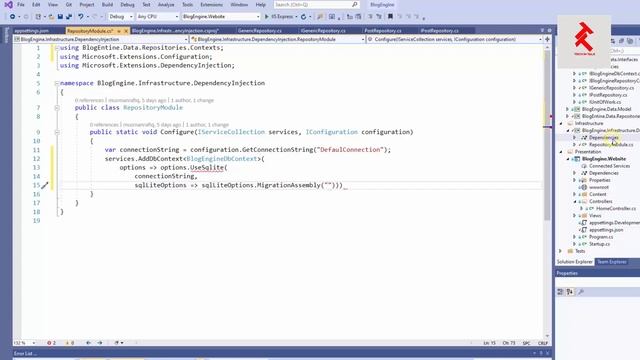Select wwwroot in Solution Explorer
The image size is (640, 360).
tap(599, 187)
